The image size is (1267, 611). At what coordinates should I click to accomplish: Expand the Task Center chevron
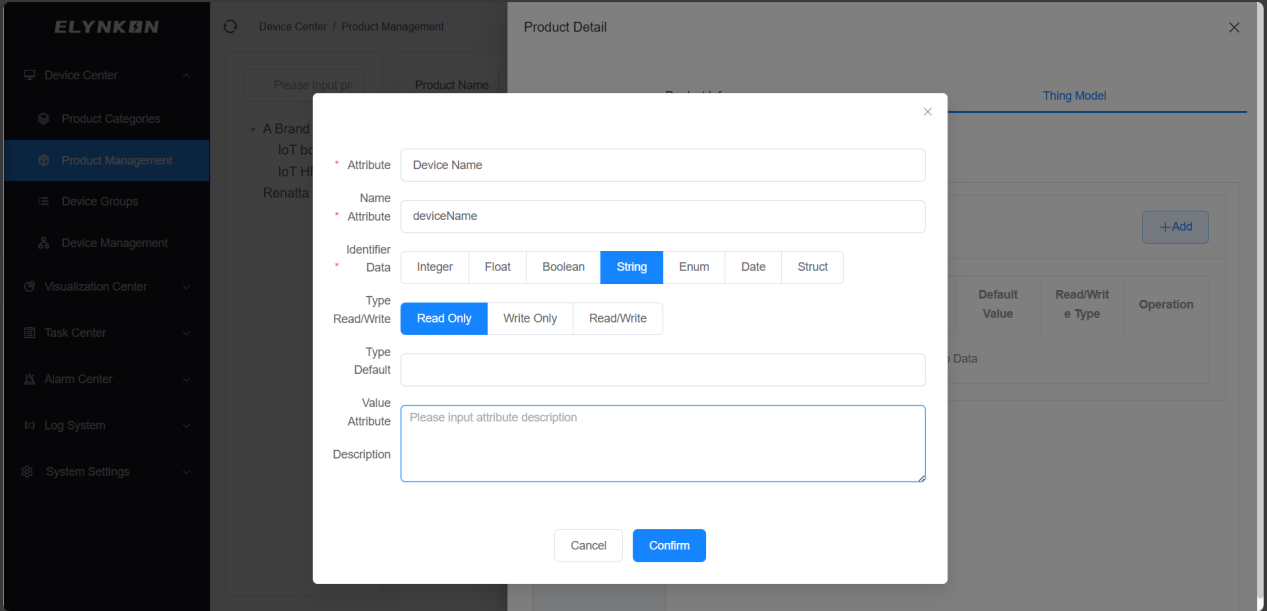point(186,333)
